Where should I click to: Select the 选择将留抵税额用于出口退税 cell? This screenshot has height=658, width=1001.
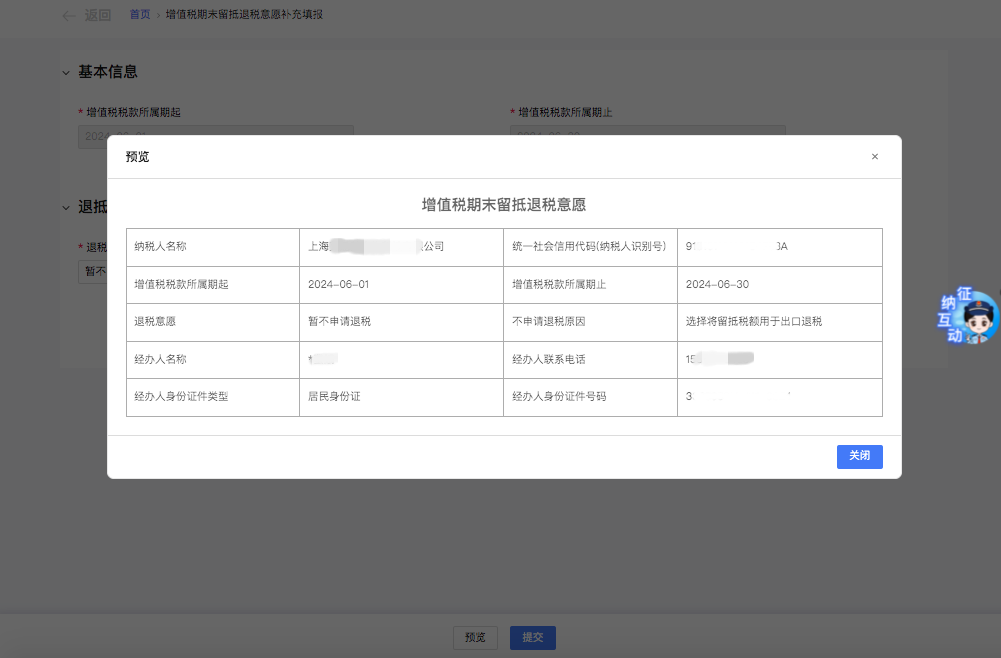click(753, 322)
